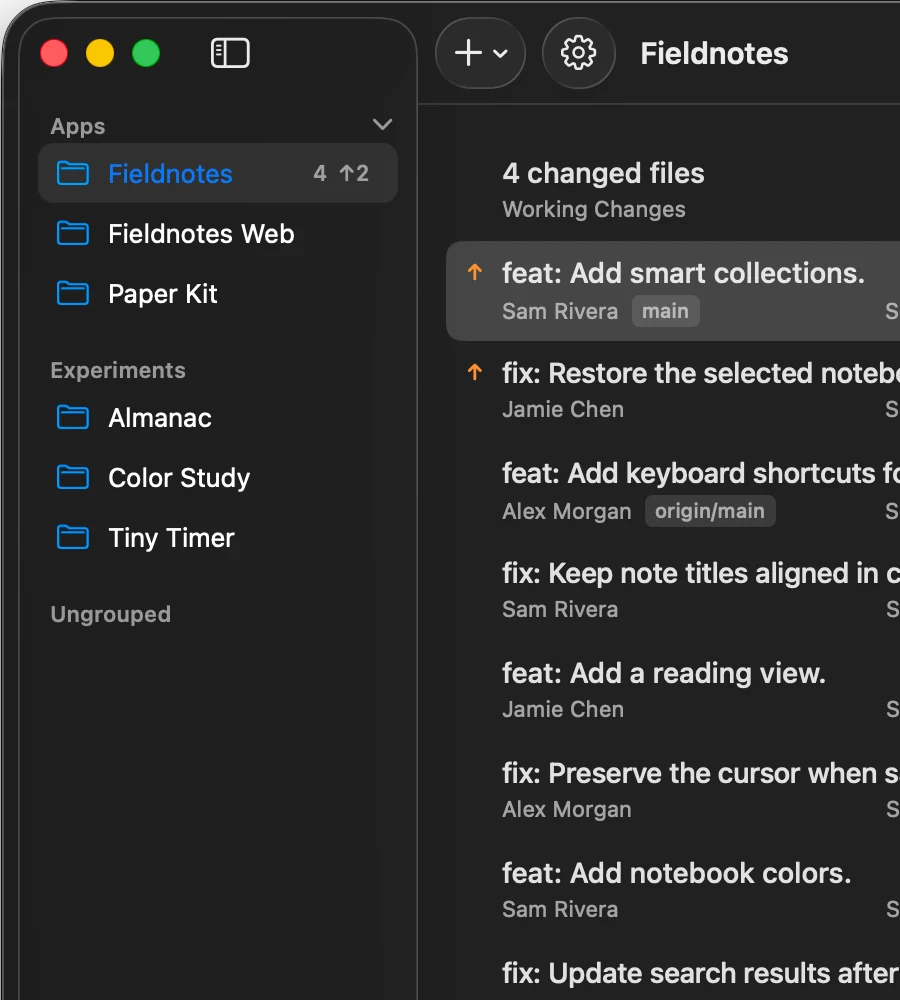Maximize the window with green button

[x=145, y=53]
